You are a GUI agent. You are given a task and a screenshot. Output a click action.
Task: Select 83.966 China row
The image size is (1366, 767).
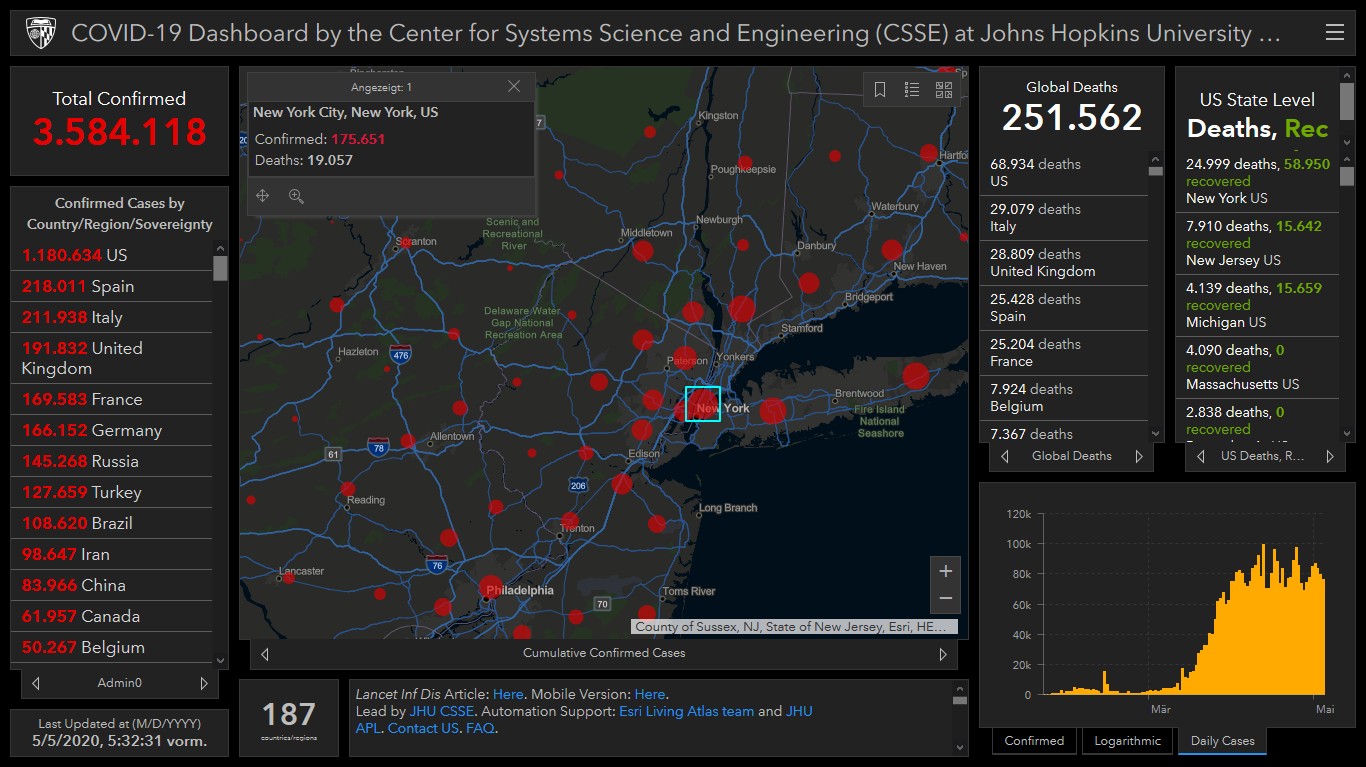click(112, 585)
